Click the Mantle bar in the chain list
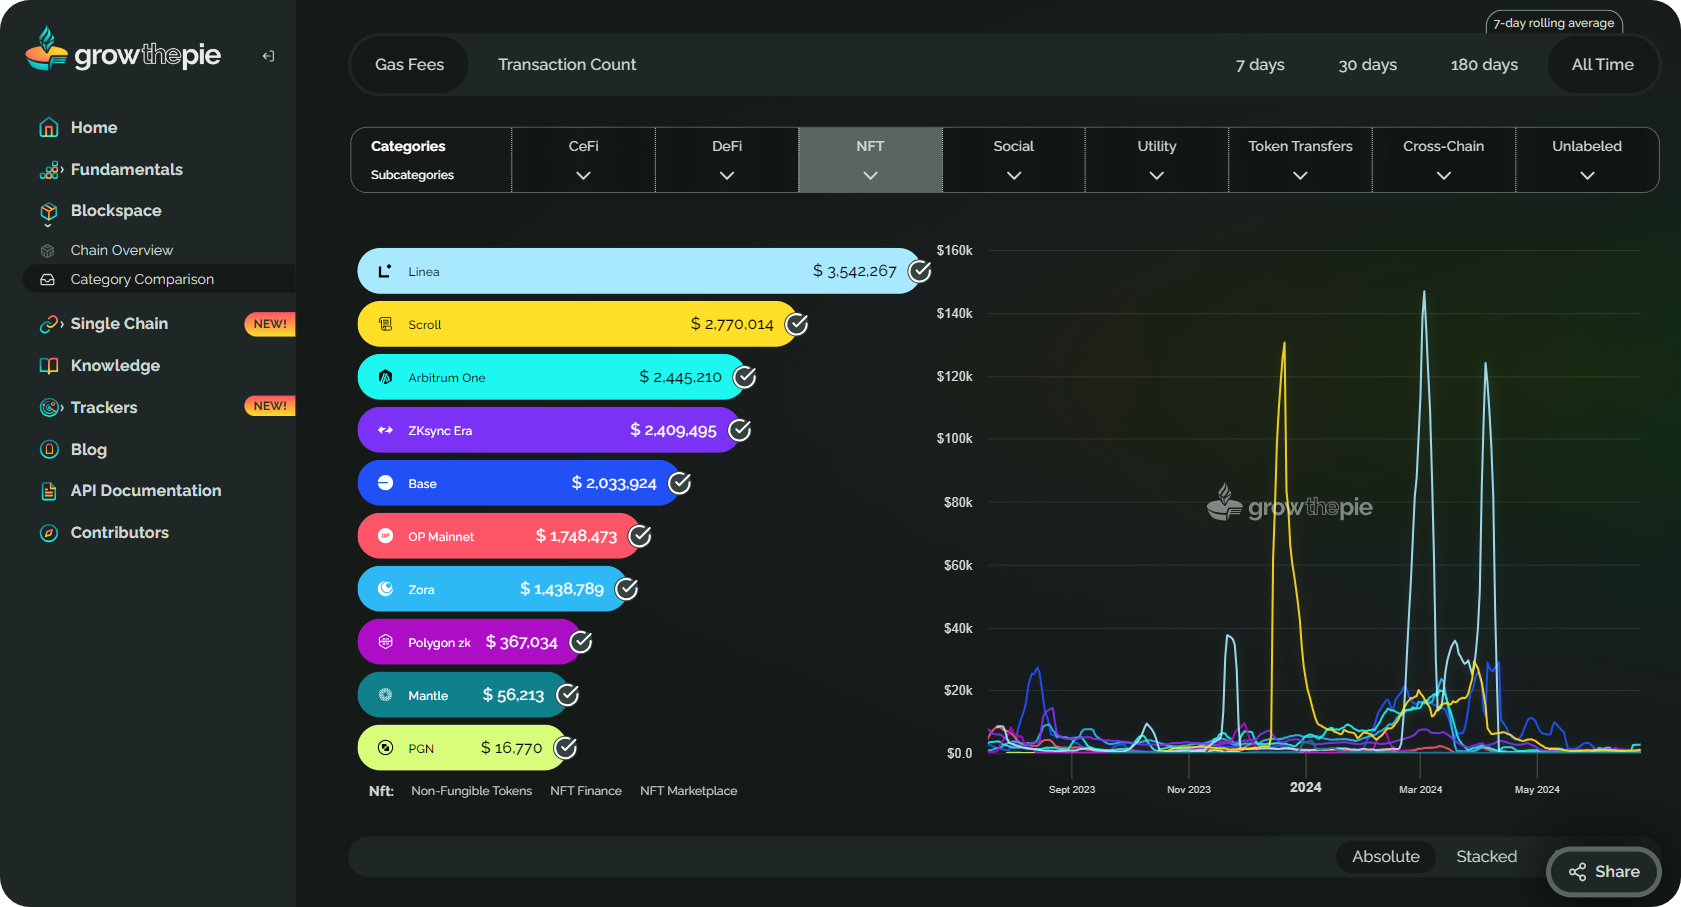The height and width of the screenshot is (907, 1681). (463, 695)
